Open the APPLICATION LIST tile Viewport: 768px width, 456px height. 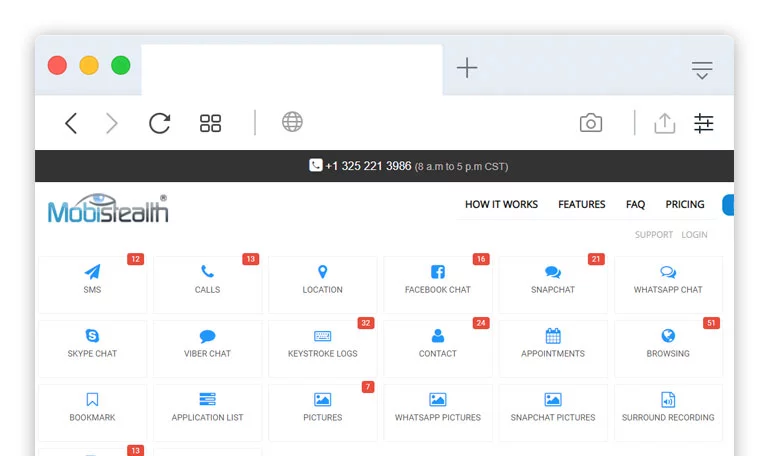(x=207, y=412)
